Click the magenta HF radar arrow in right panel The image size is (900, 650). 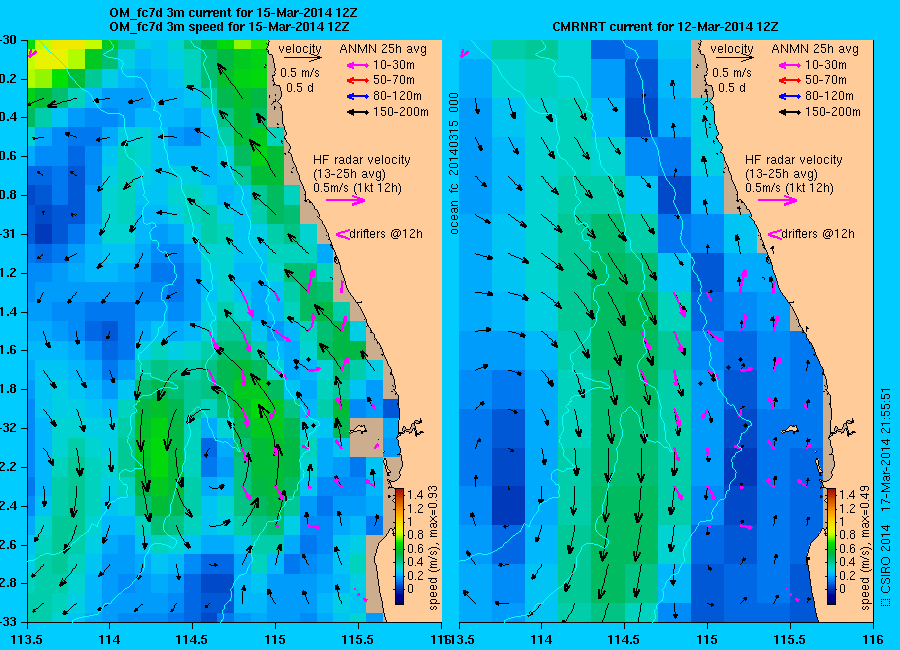pos(778,200)
